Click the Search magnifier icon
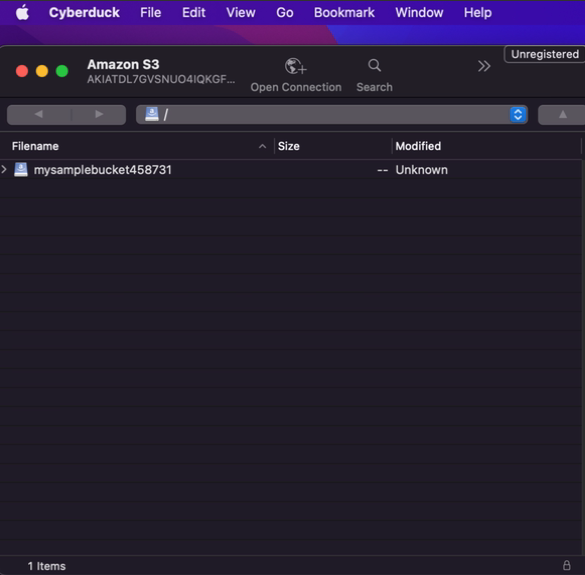 click(x=374, y=66)
